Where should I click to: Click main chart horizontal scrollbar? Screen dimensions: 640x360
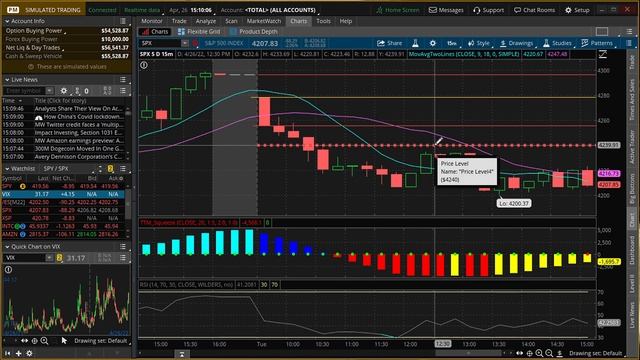[468, 353]
